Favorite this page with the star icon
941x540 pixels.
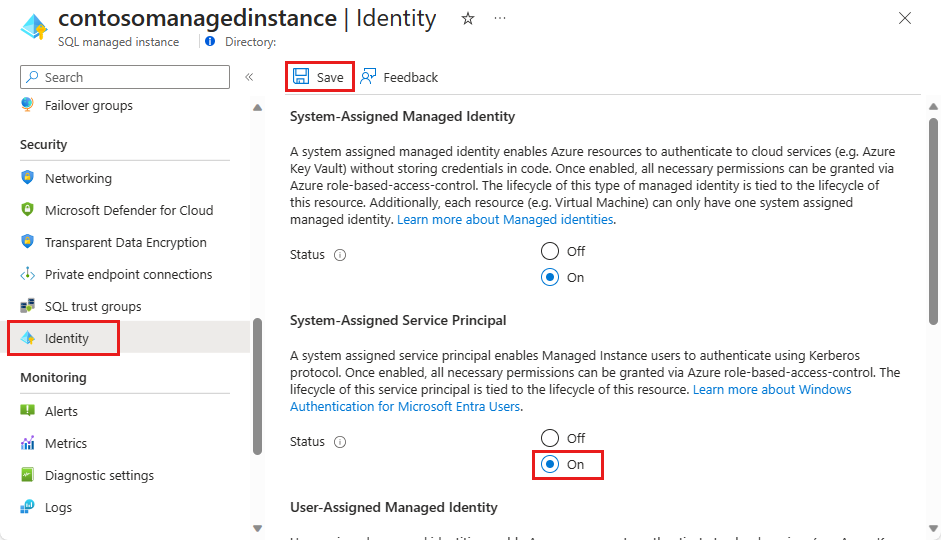pos(468,19)
